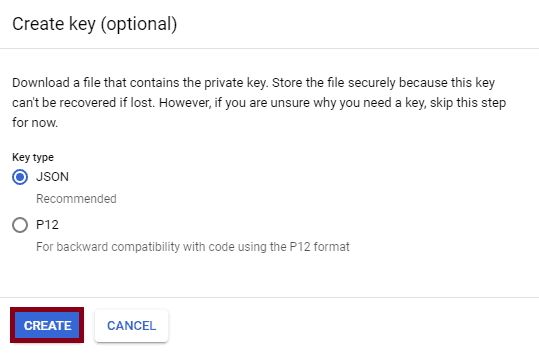Click the P12 label text
Image resolution: width=539 pixels, height=360 pixels.
pos(47,225)
